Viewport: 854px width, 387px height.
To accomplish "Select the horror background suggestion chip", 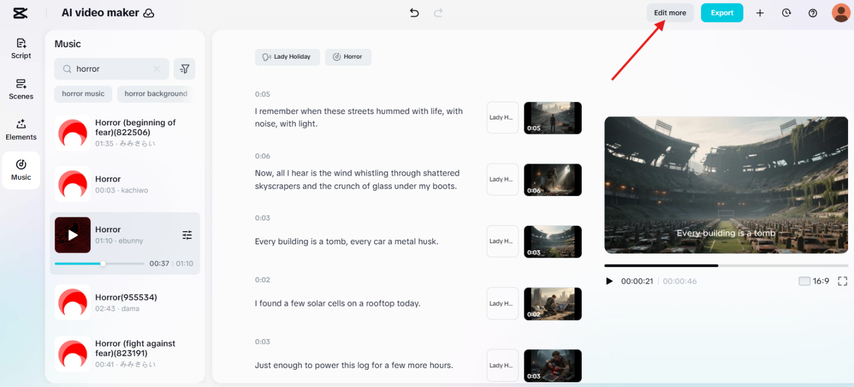I will point(156,94).
